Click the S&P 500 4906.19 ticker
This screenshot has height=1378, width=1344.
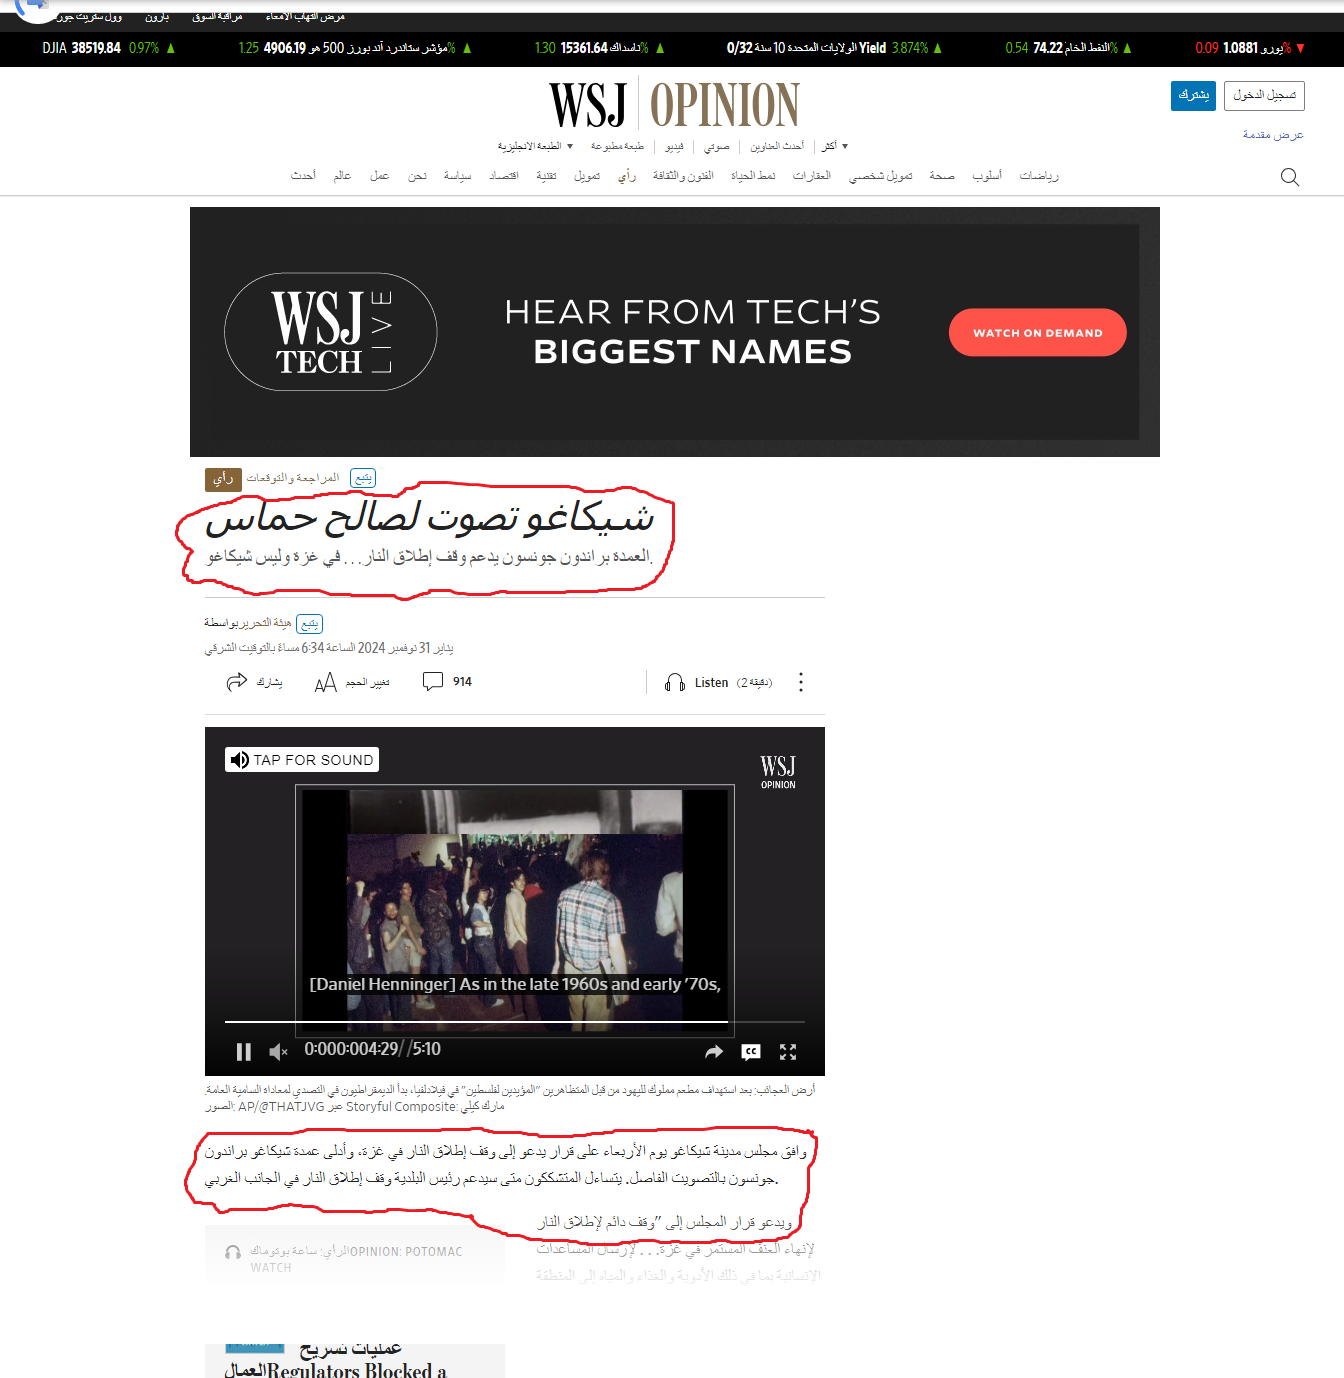pyautogui.click(x=355, y=48)
